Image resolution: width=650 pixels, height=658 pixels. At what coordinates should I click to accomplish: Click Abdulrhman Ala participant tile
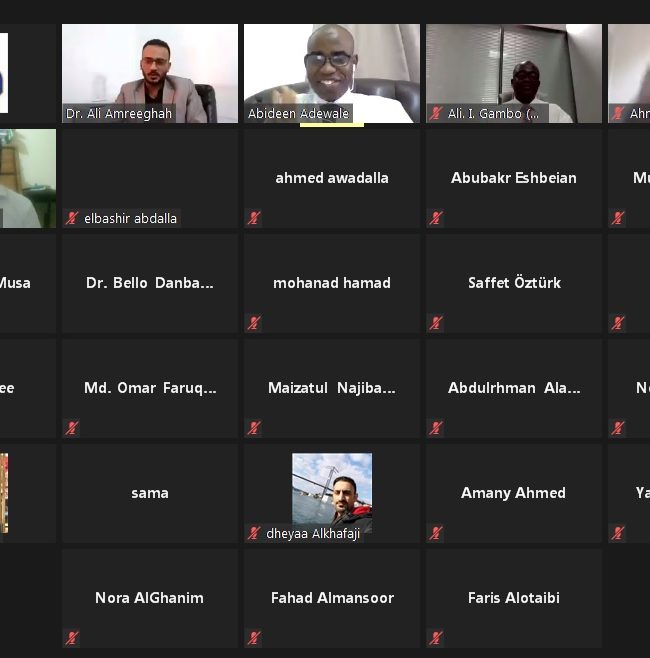514,388
